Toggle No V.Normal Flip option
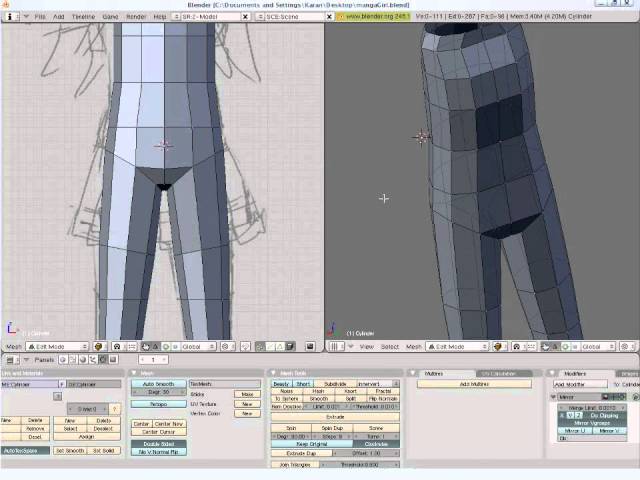The height and width of the screenshot is (480, 640). pos(159,452)
